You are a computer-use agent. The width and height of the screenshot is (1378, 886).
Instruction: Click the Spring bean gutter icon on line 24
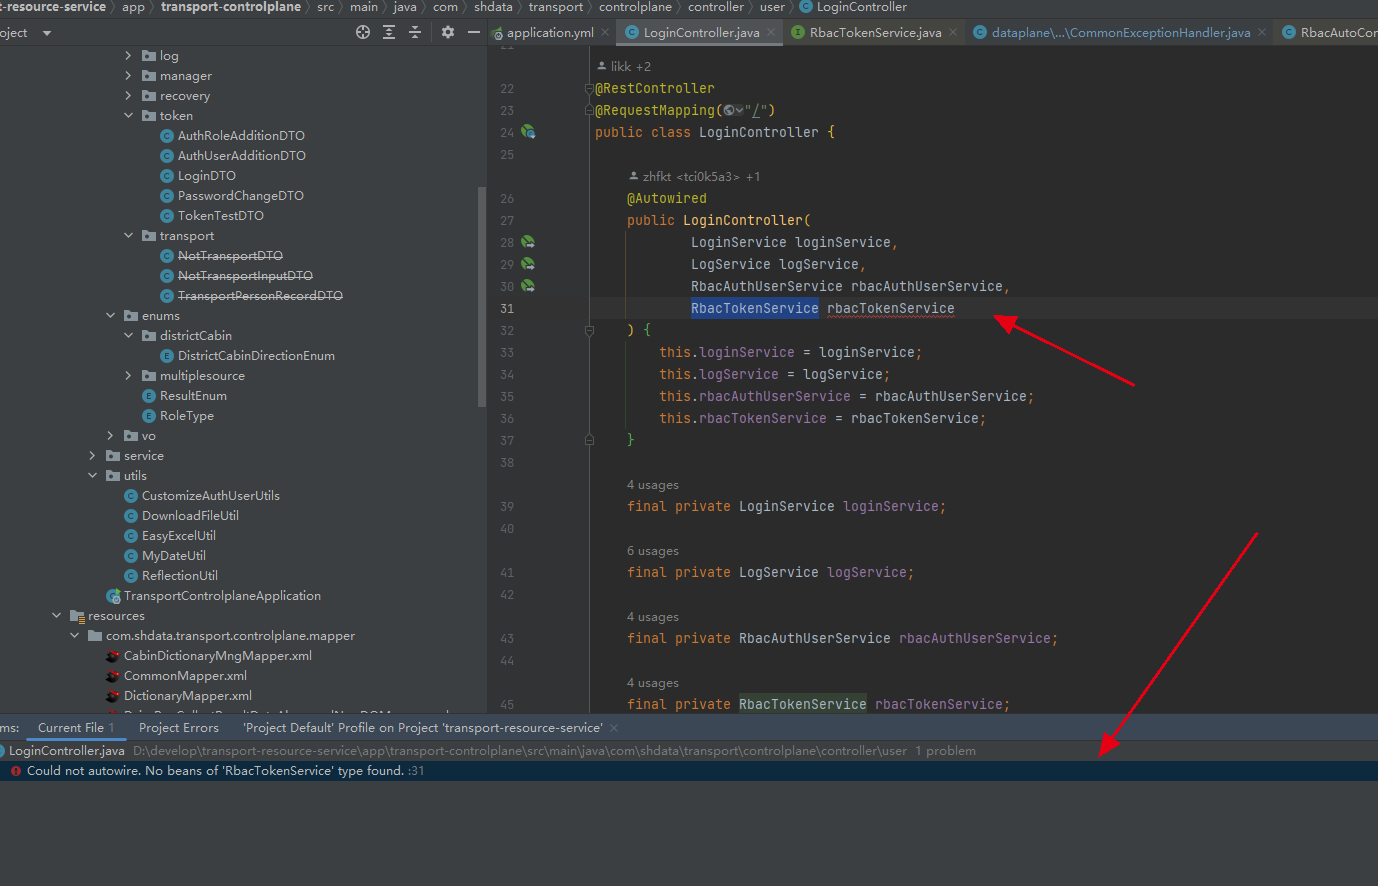[529, 131]
